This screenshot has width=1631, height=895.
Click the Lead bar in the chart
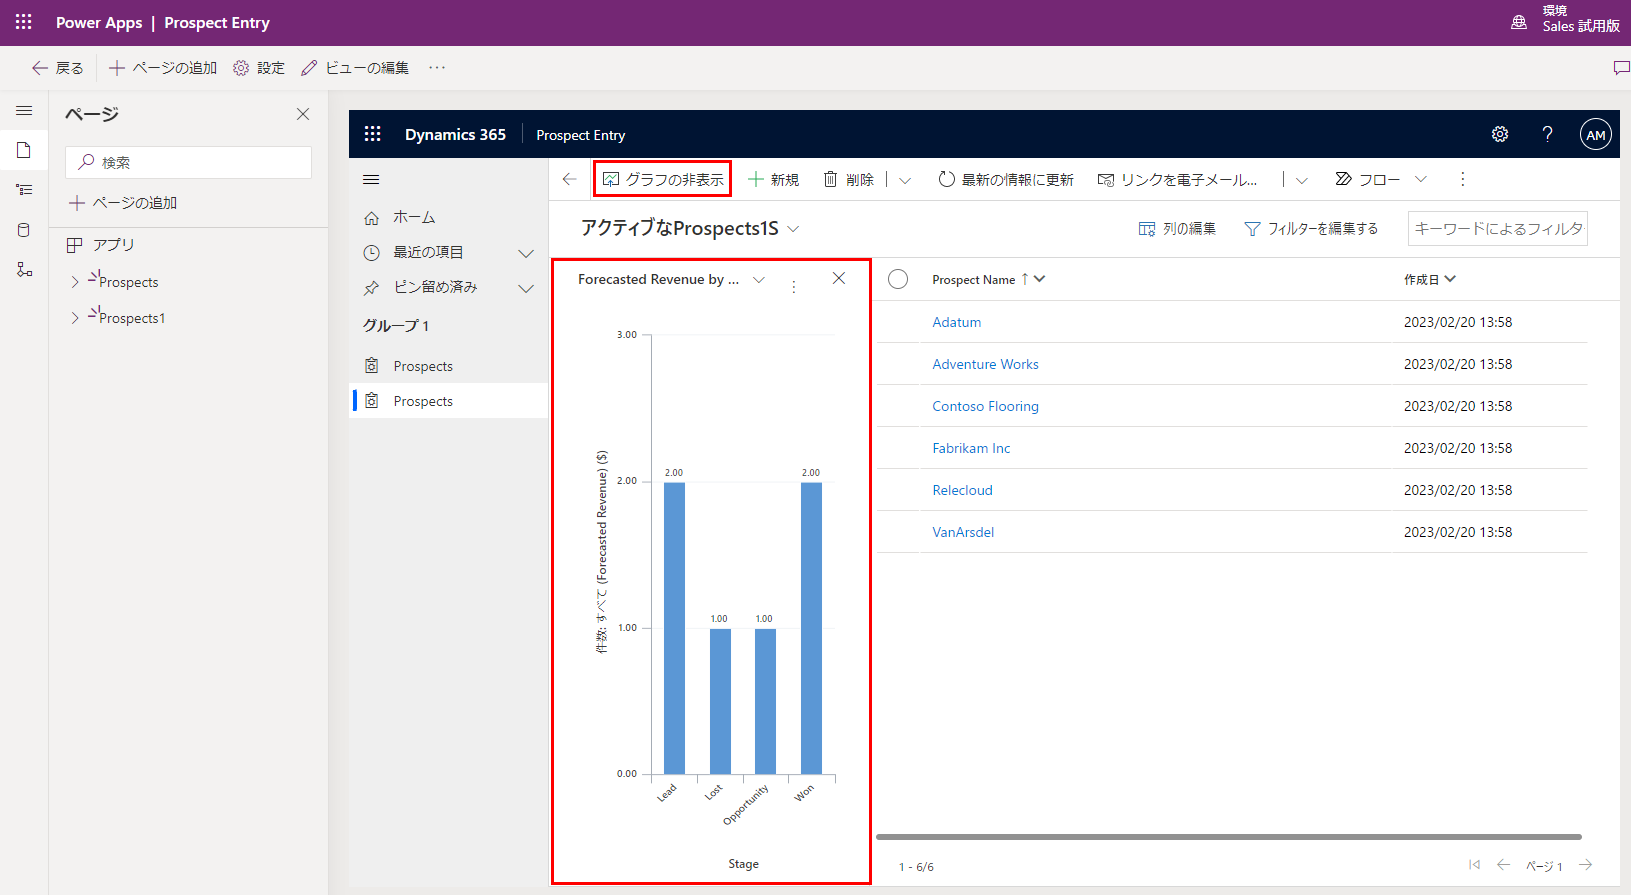tap(674, 628)
